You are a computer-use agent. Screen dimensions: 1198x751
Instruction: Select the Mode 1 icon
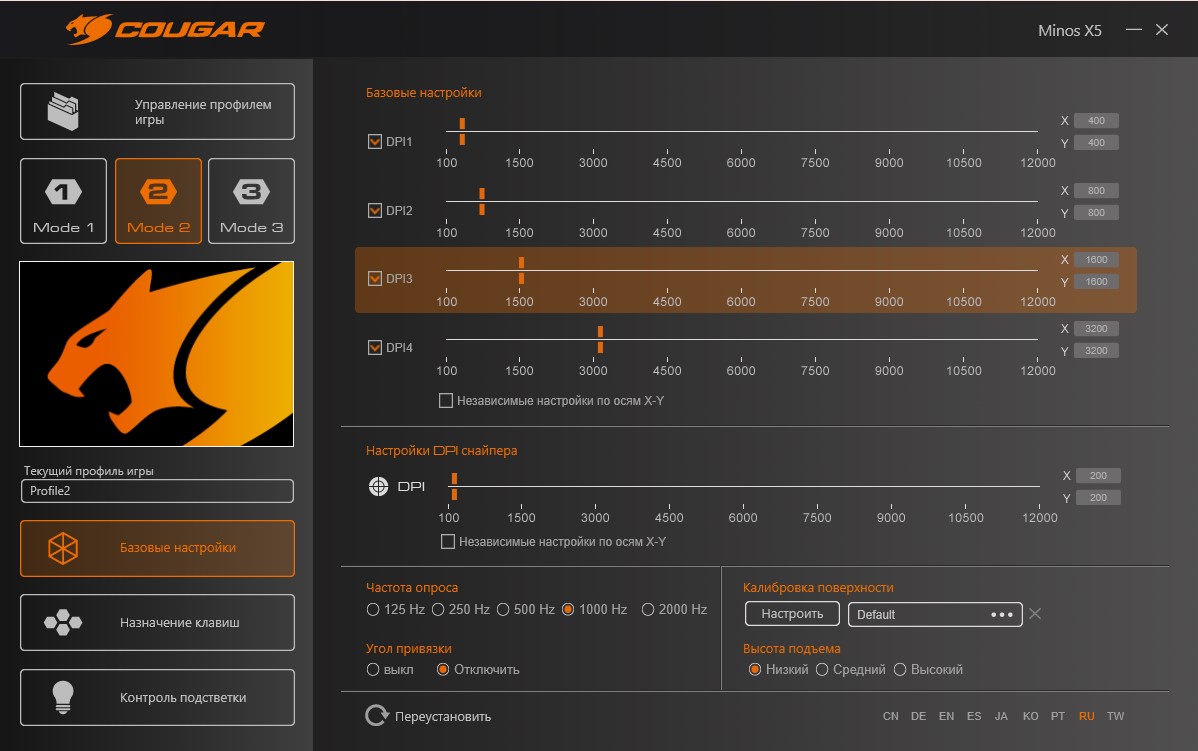[63, 192]
